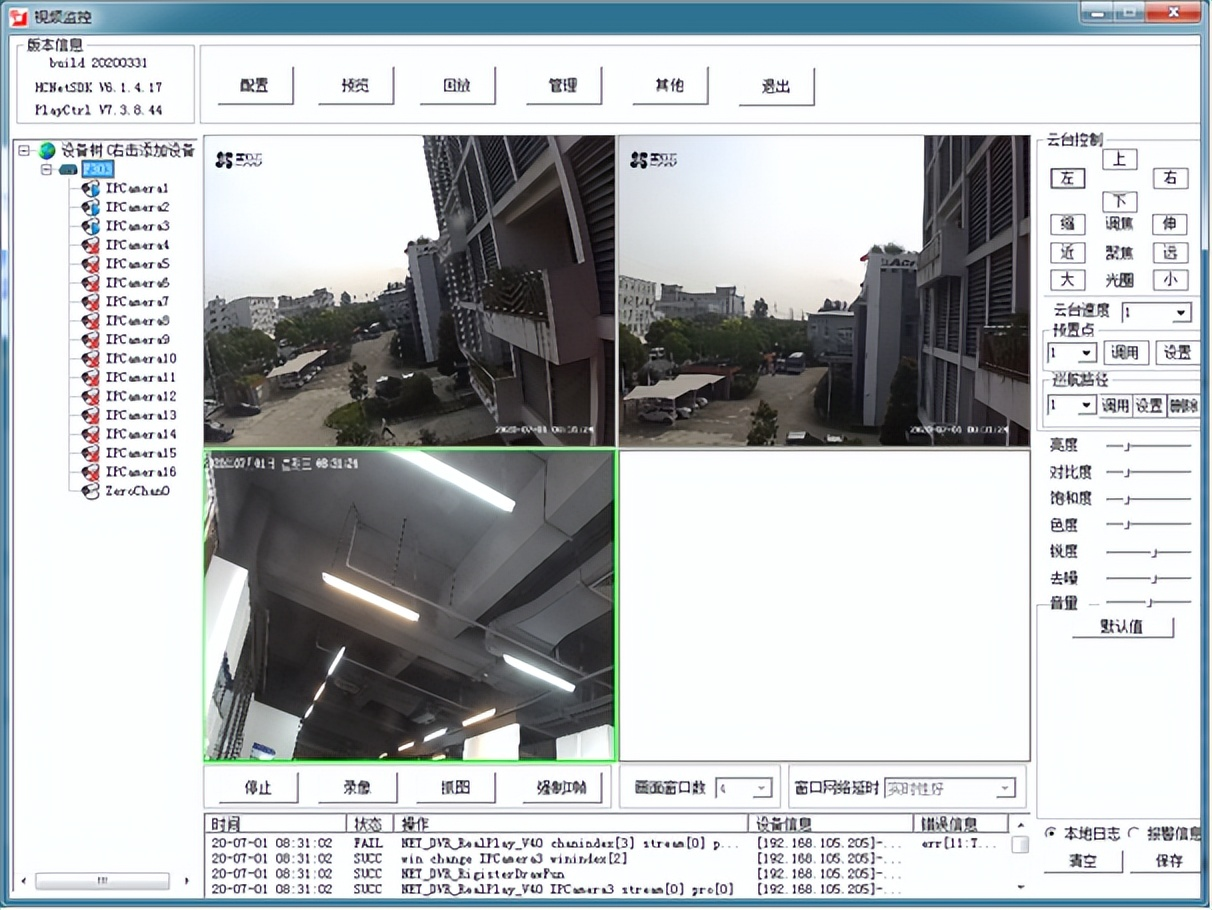Collapse the F303 device node
This screenshot has height=910, width=1212.
46,170
